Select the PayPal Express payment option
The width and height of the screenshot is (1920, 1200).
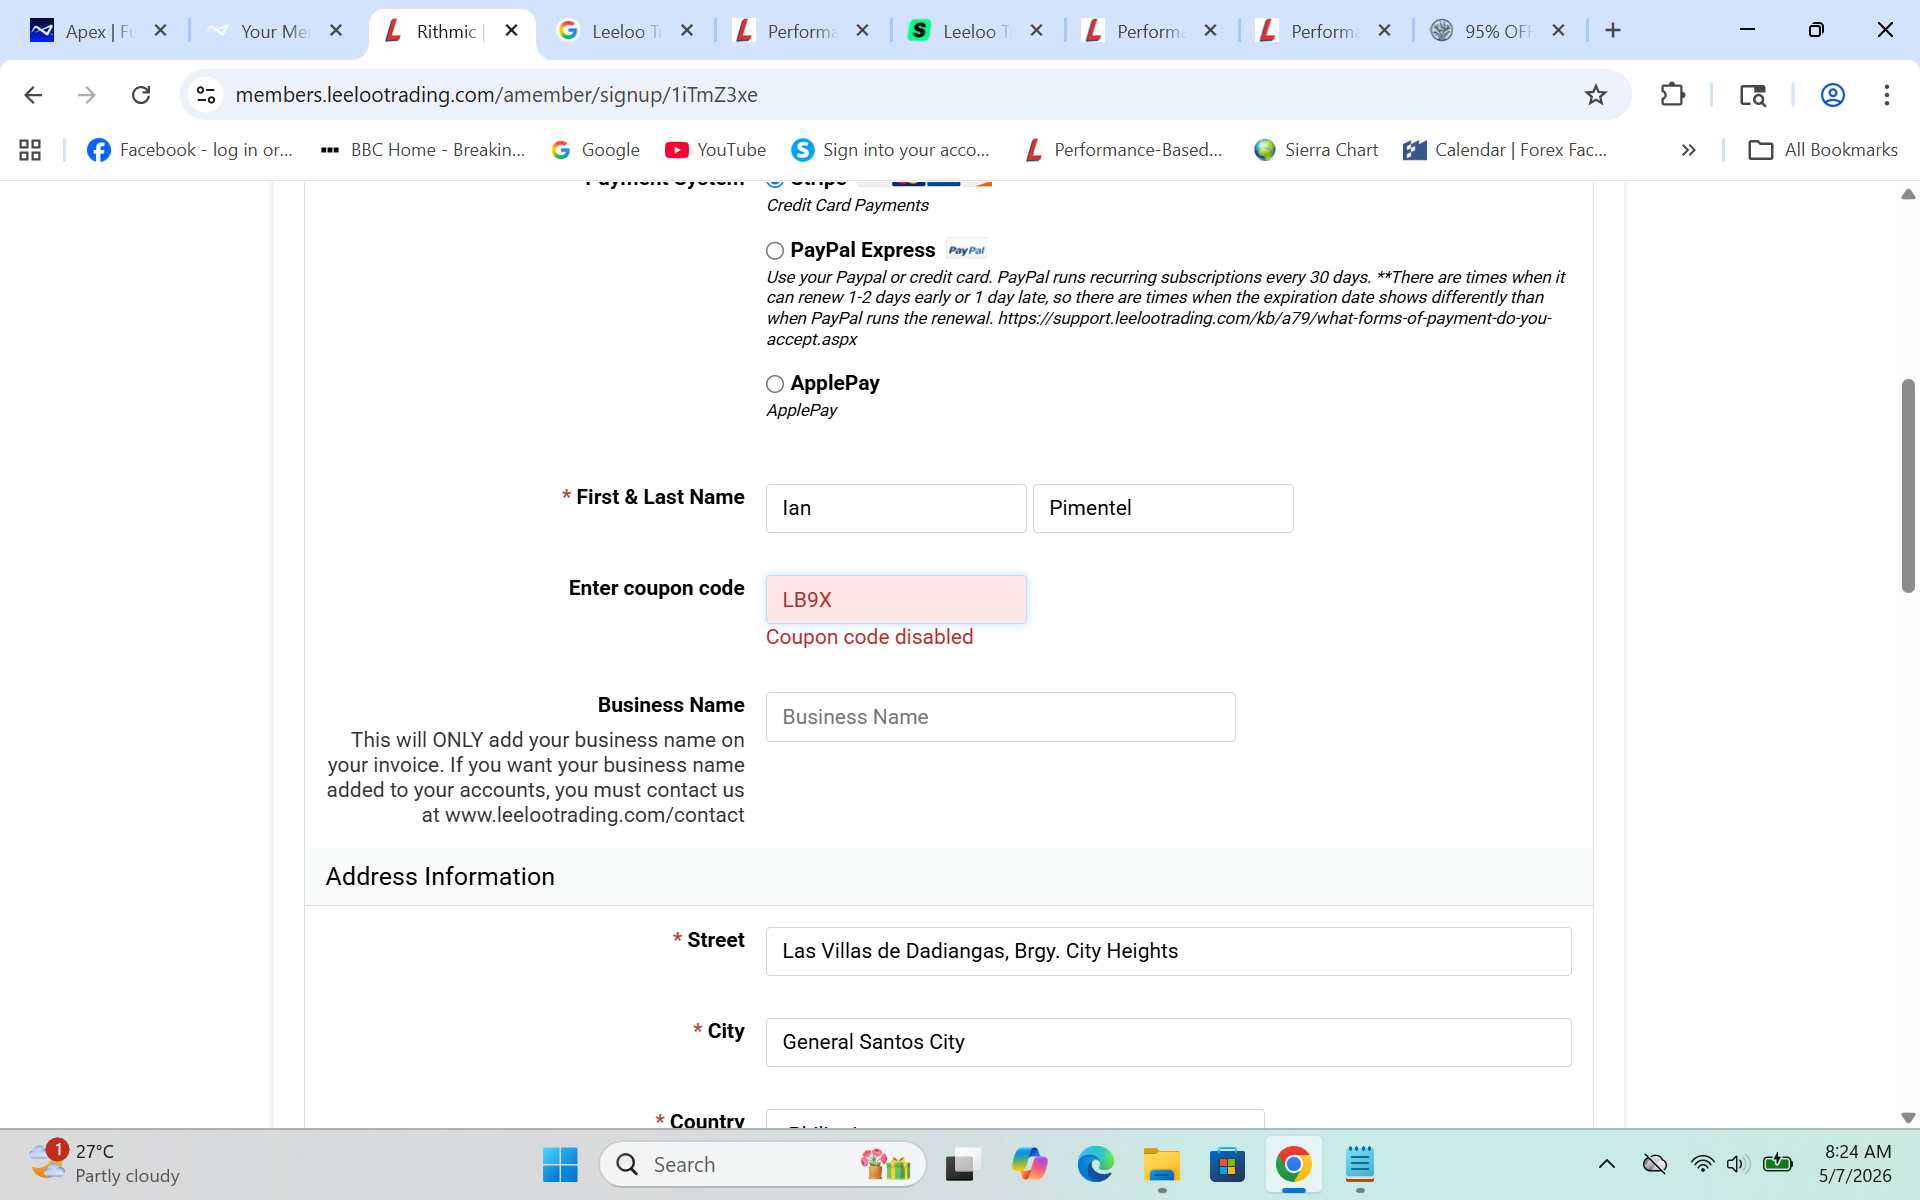click(x=775, y=250)
